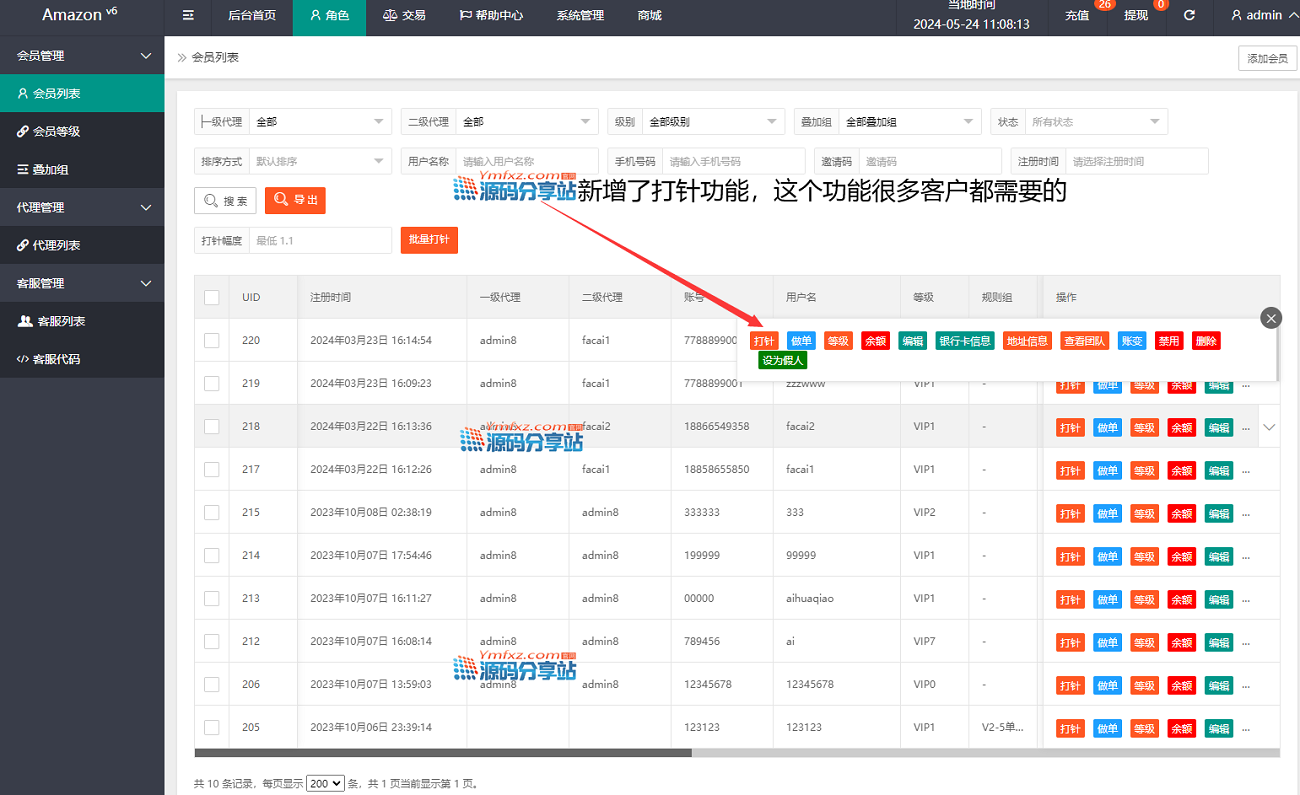Open 充值 recharge notifications
Screen dimensions: 1300x795
click(x=1077, y=16)
